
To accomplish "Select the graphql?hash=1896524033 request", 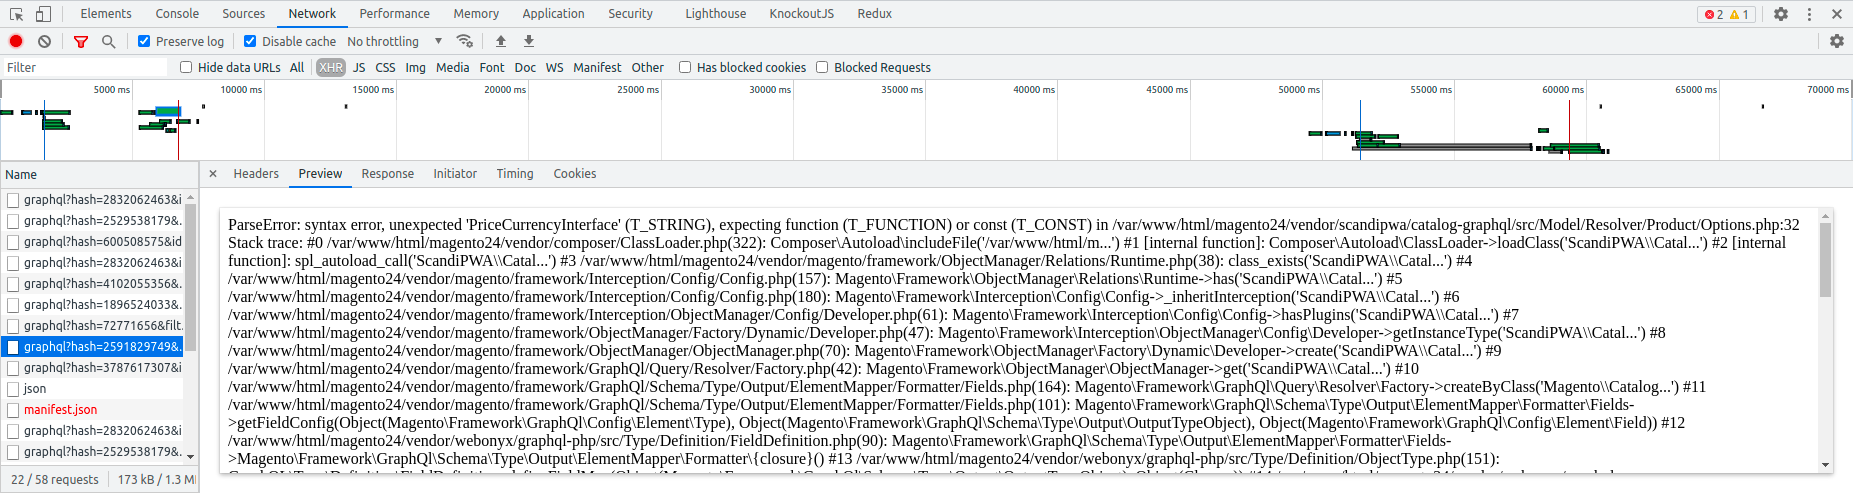I will 93,304.
